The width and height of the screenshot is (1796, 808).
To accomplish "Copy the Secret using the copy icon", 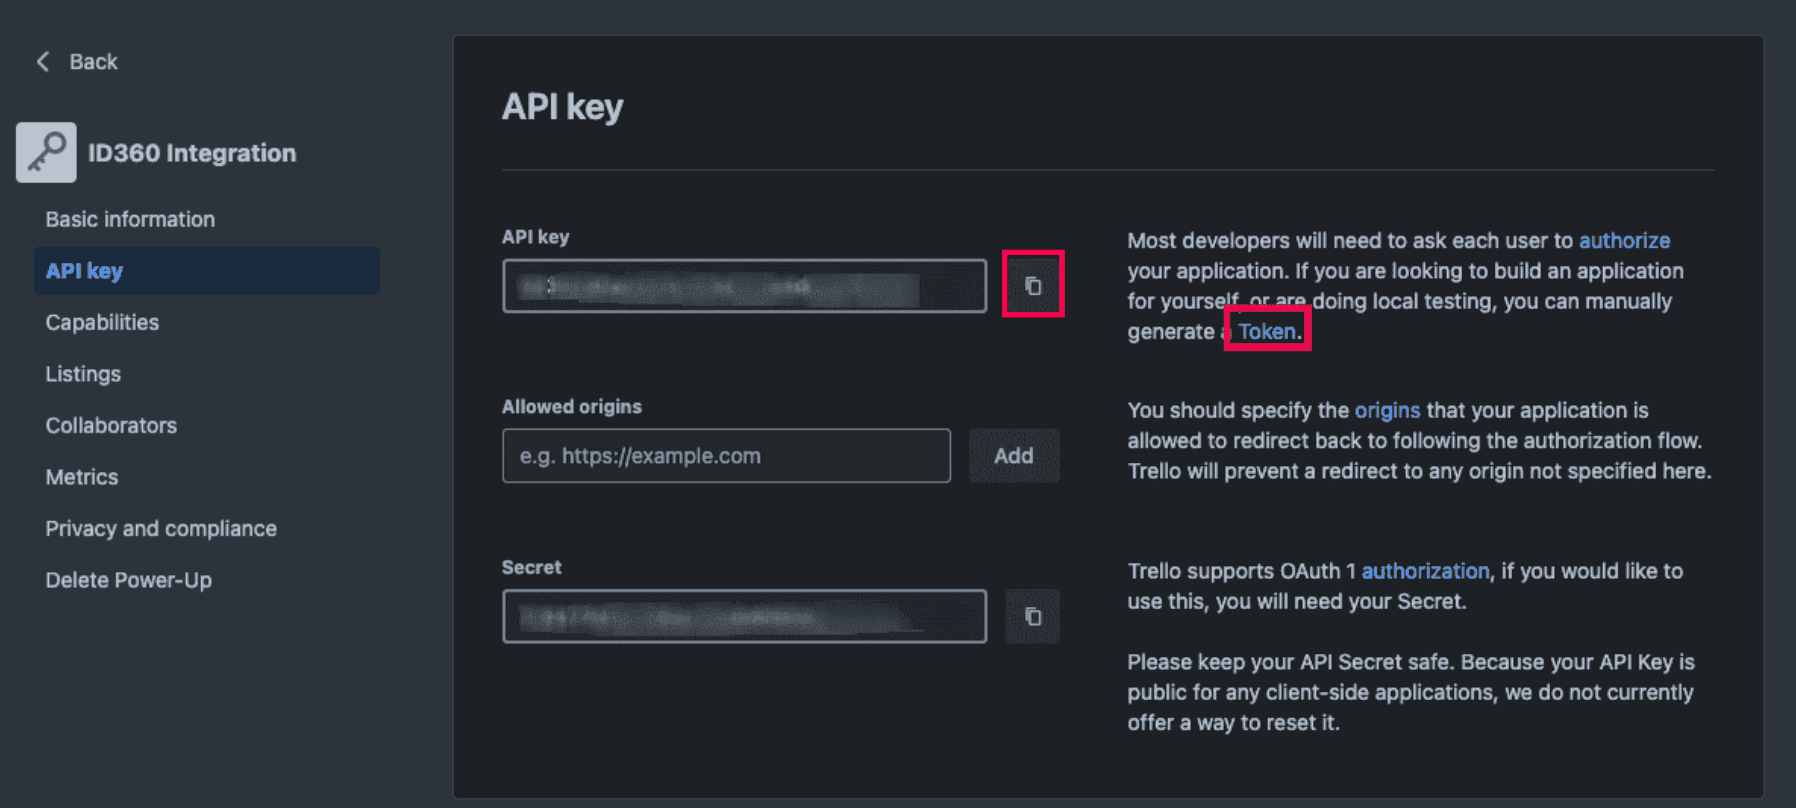I will pos(1032,616).
